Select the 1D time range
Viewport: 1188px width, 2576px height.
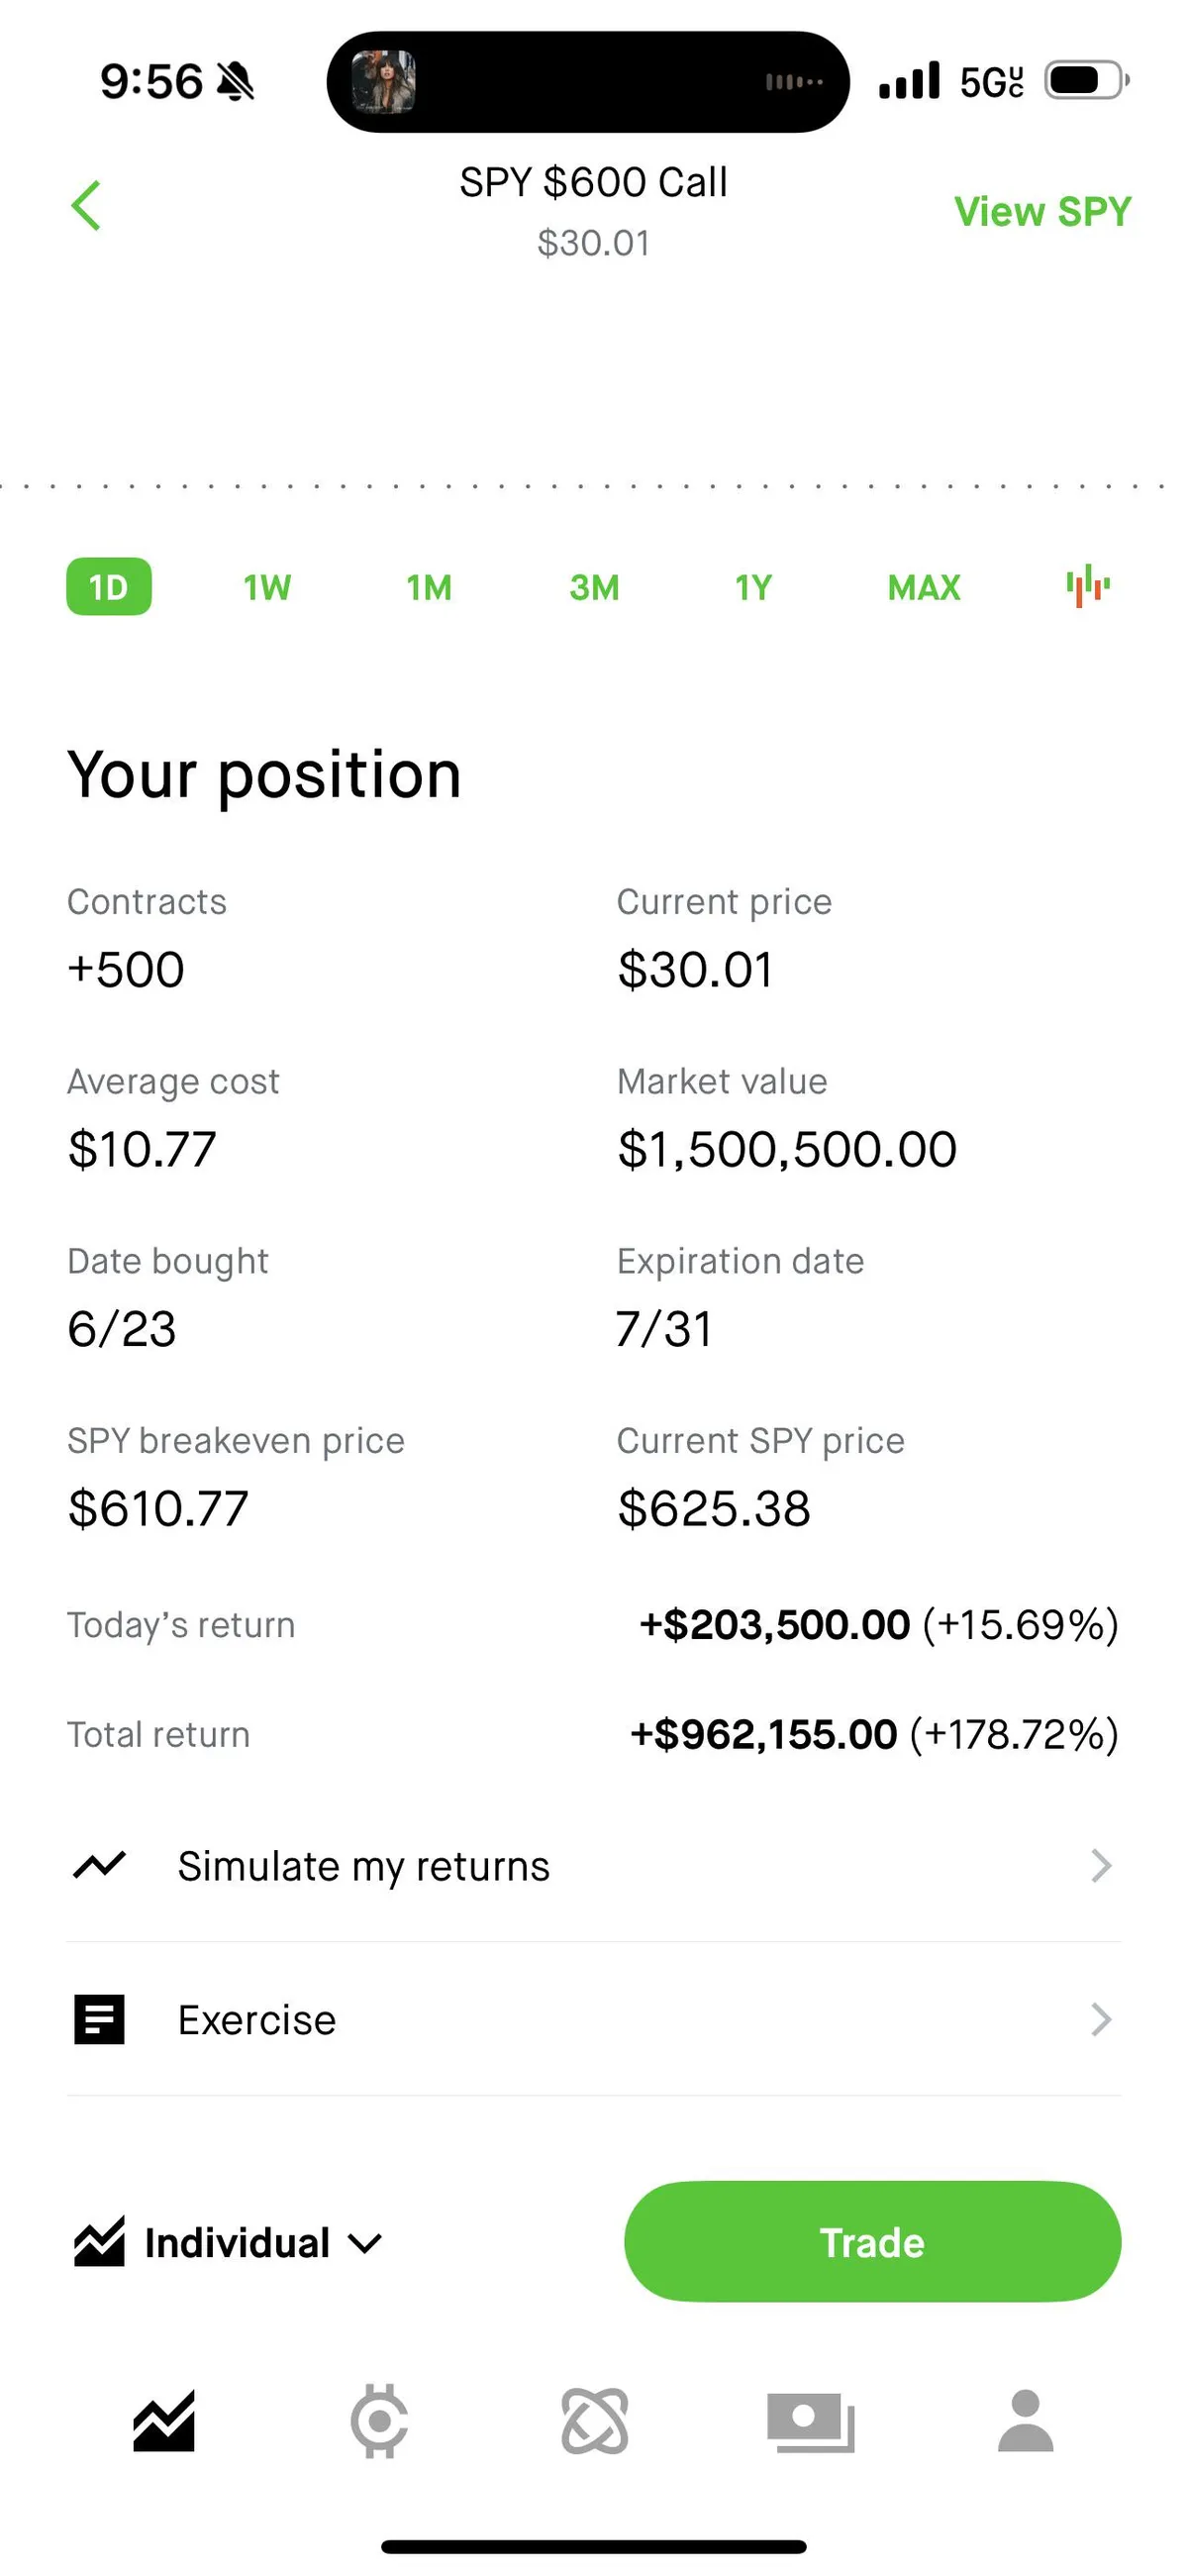[109, 587]
